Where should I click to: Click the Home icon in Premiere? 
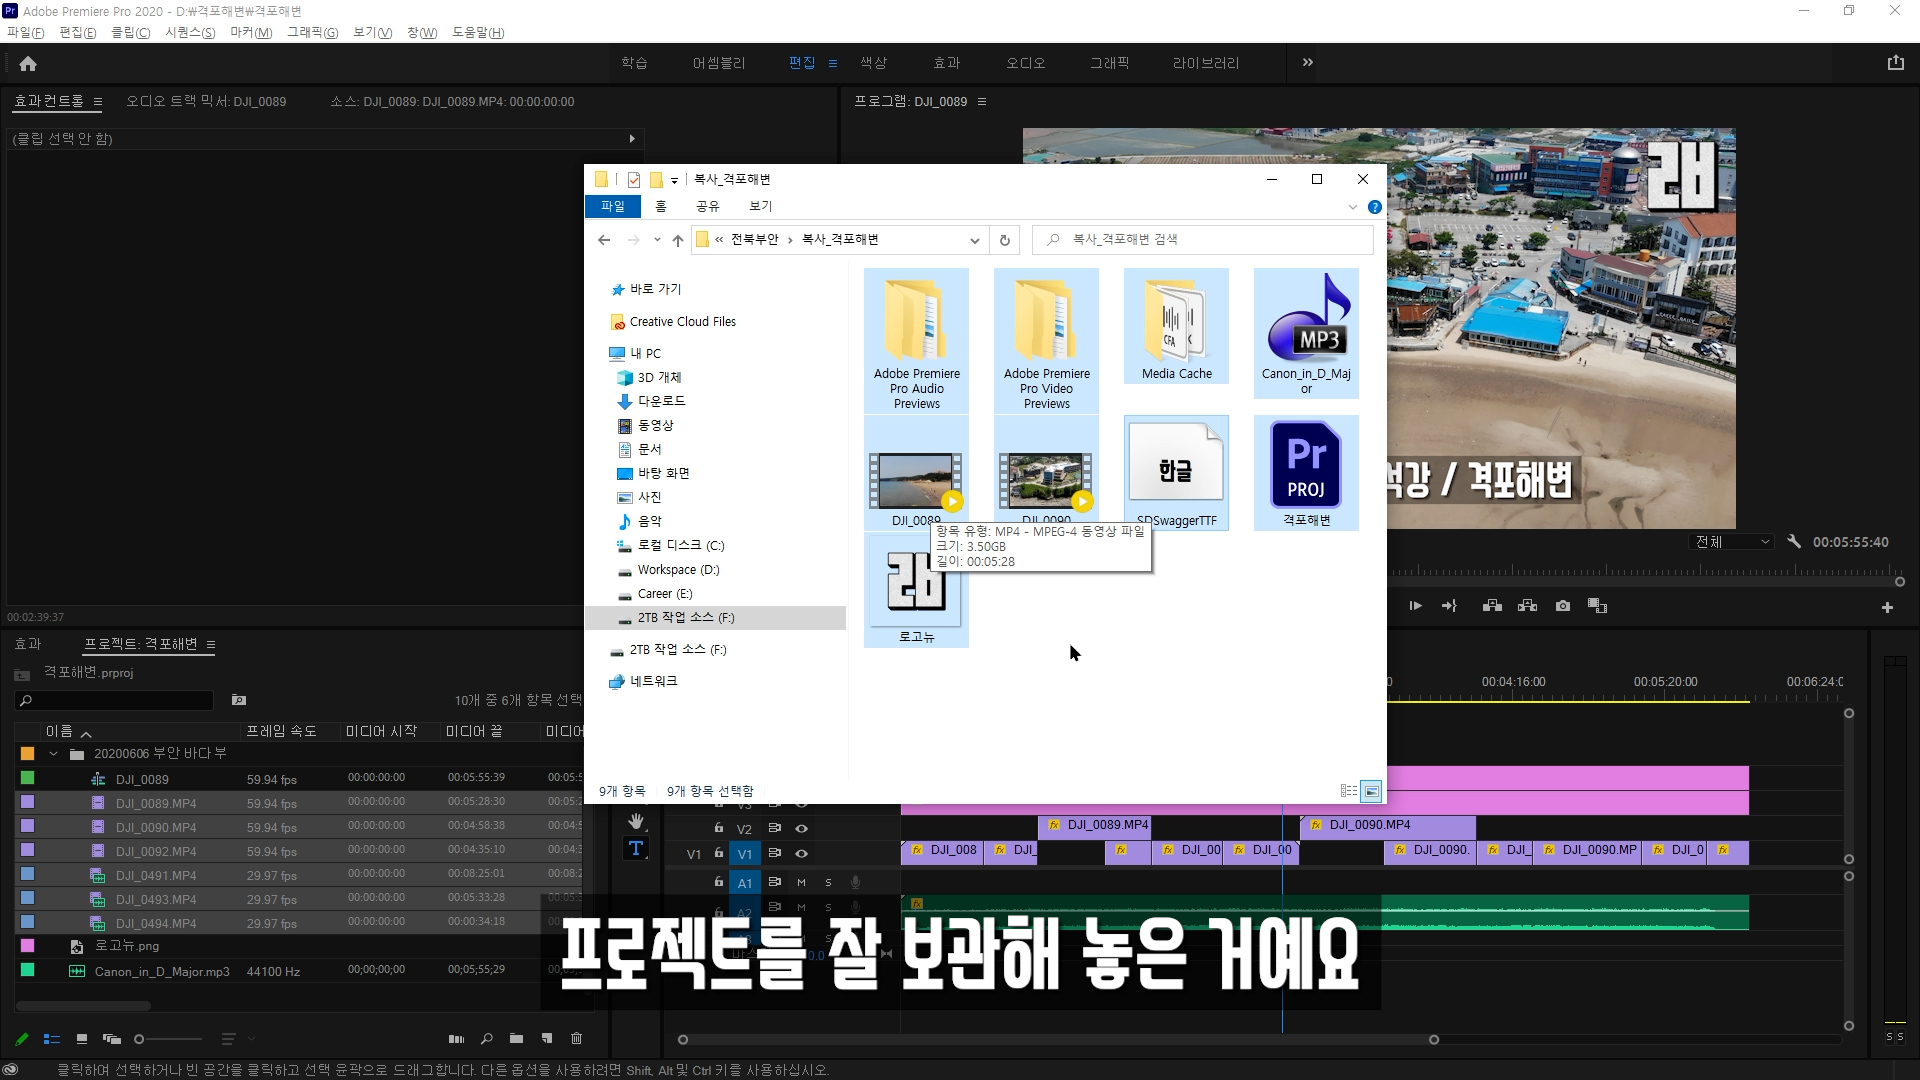coord(28,63)
